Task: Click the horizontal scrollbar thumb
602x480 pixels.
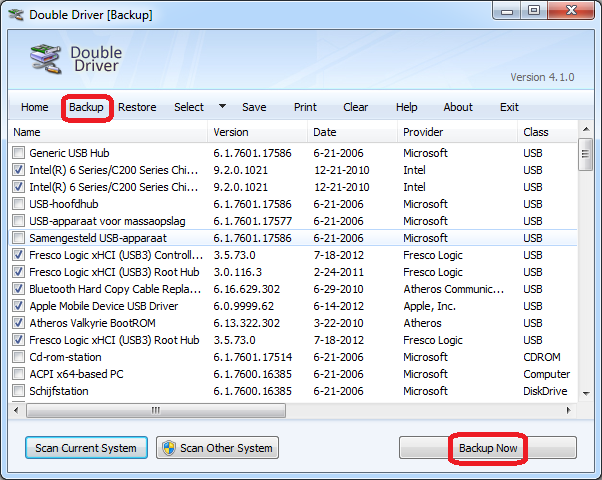Action: tap(155, 410)
